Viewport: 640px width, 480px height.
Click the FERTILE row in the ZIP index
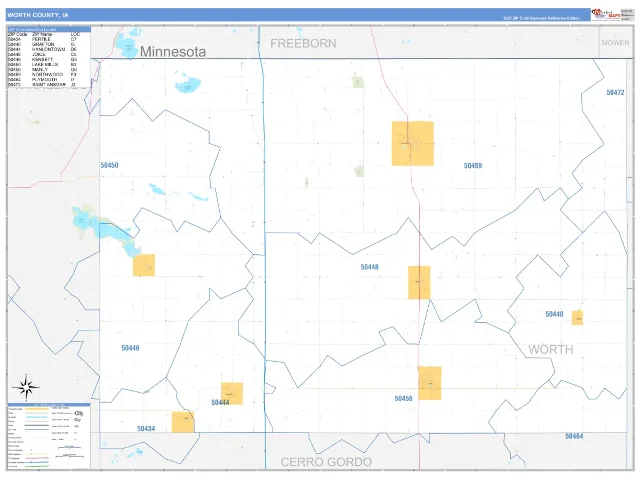(x=44, y=39)
